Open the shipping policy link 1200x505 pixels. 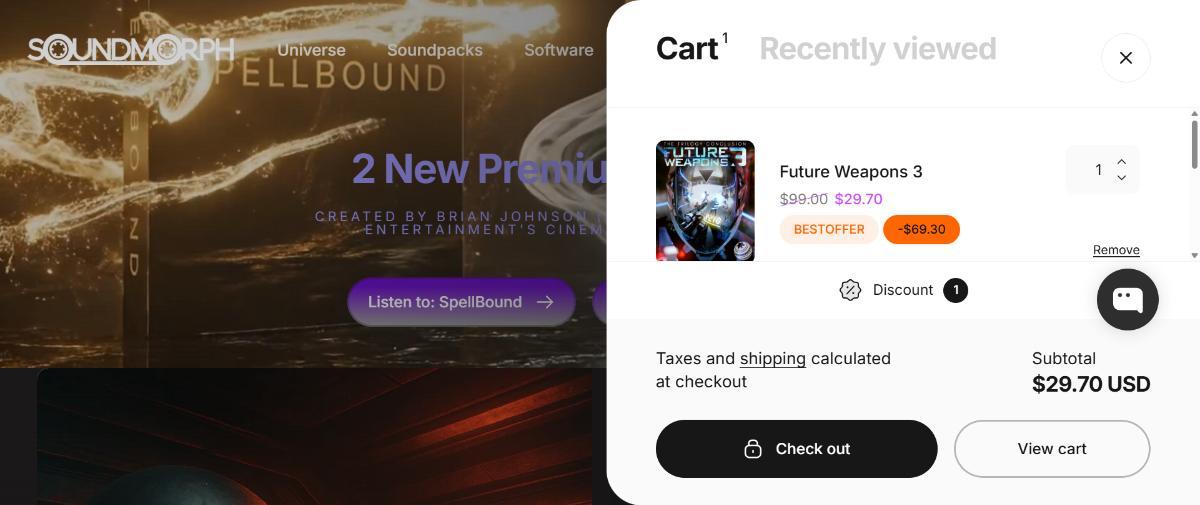pos(773,358)
